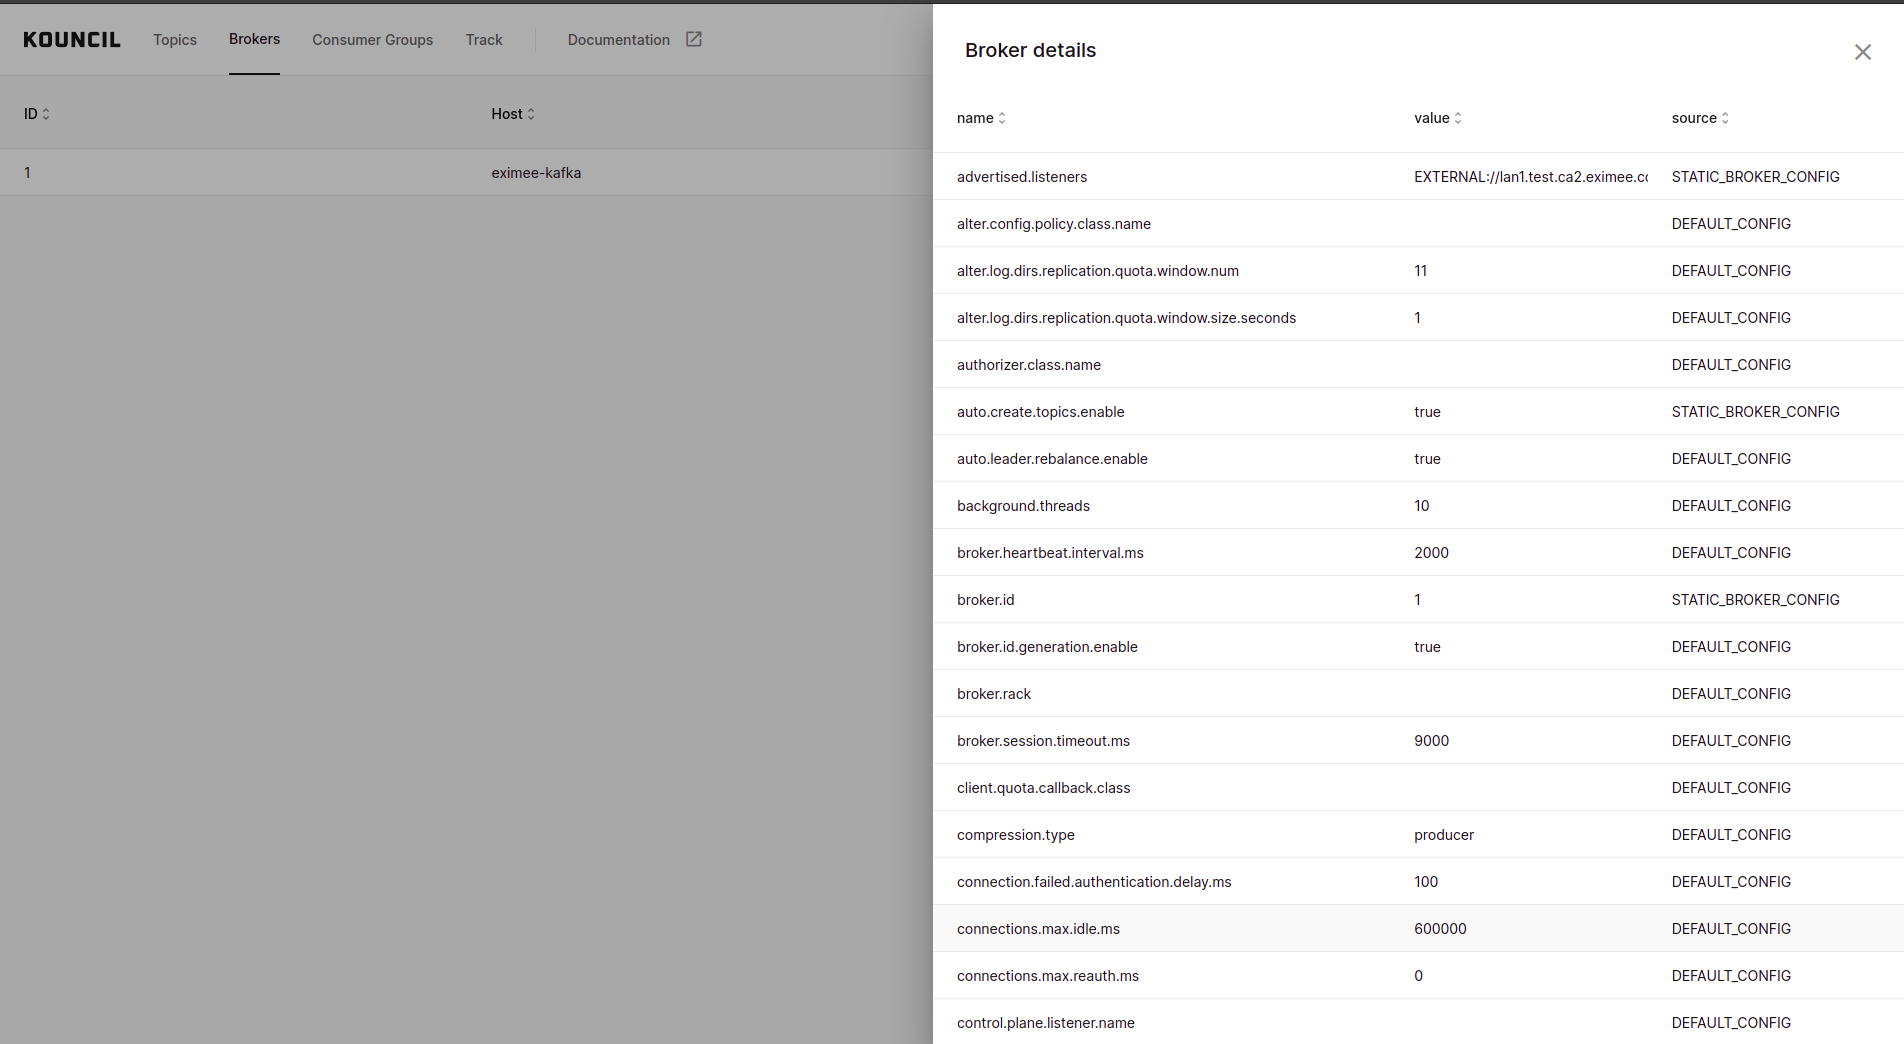Close the Broker details panel

(x=1862, y=52)
